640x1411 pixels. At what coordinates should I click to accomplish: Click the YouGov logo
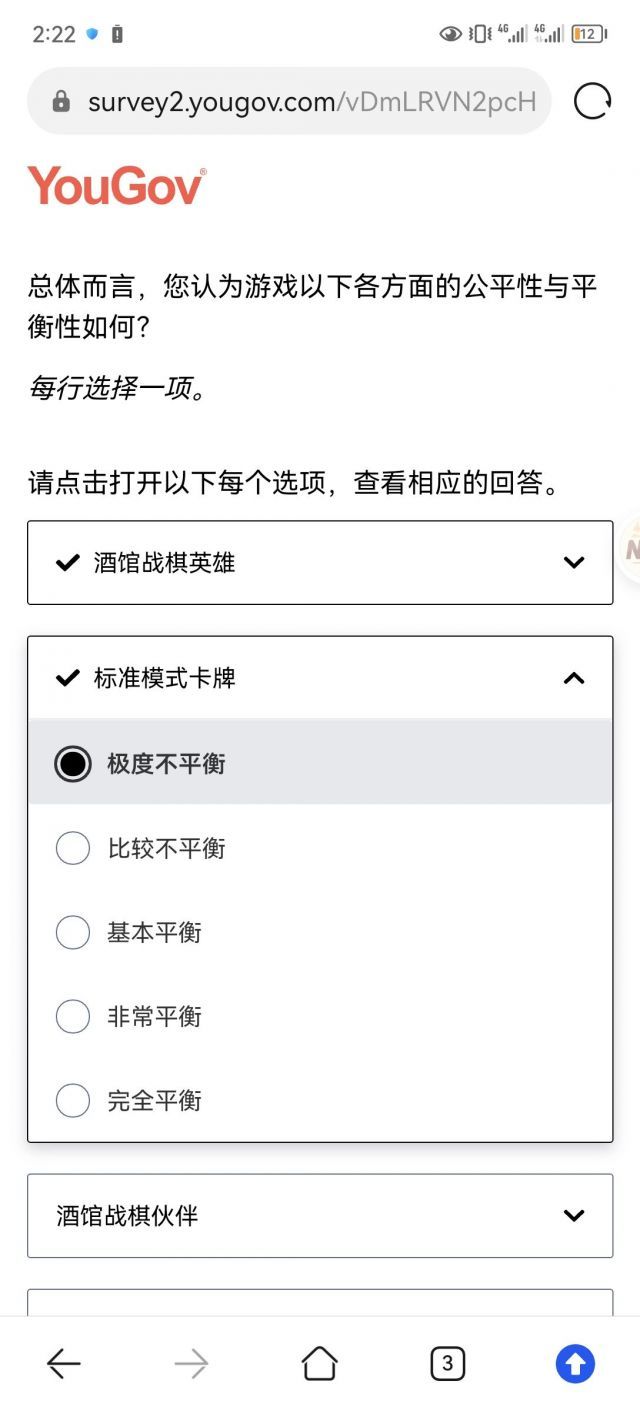[117, 186]
